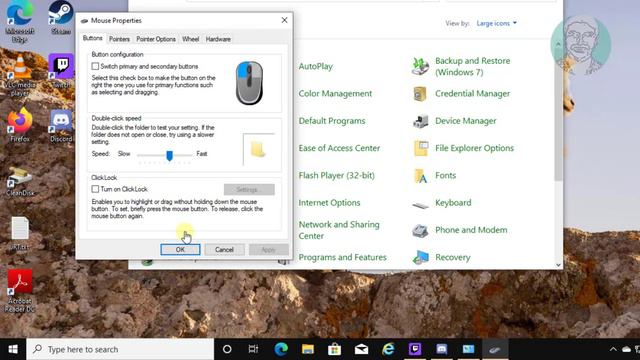The width and height of the screenshot is (640, 360).
Task: Enable Switch primary and secondary buttons
Action: point(95,66)
